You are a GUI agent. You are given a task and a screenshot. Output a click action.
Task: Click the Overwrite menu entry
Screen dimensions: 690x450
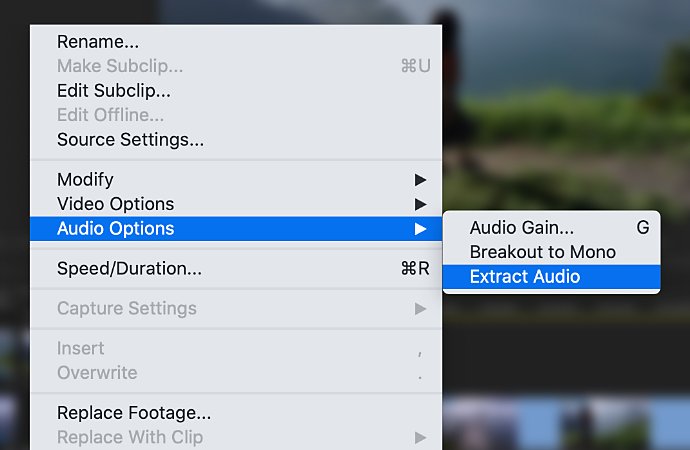[x=236, y=373]
